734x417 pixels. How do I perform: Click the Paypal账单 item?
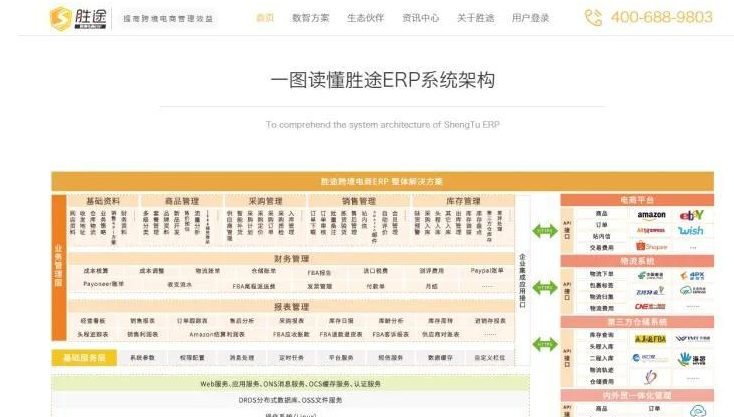click(487, 271)
